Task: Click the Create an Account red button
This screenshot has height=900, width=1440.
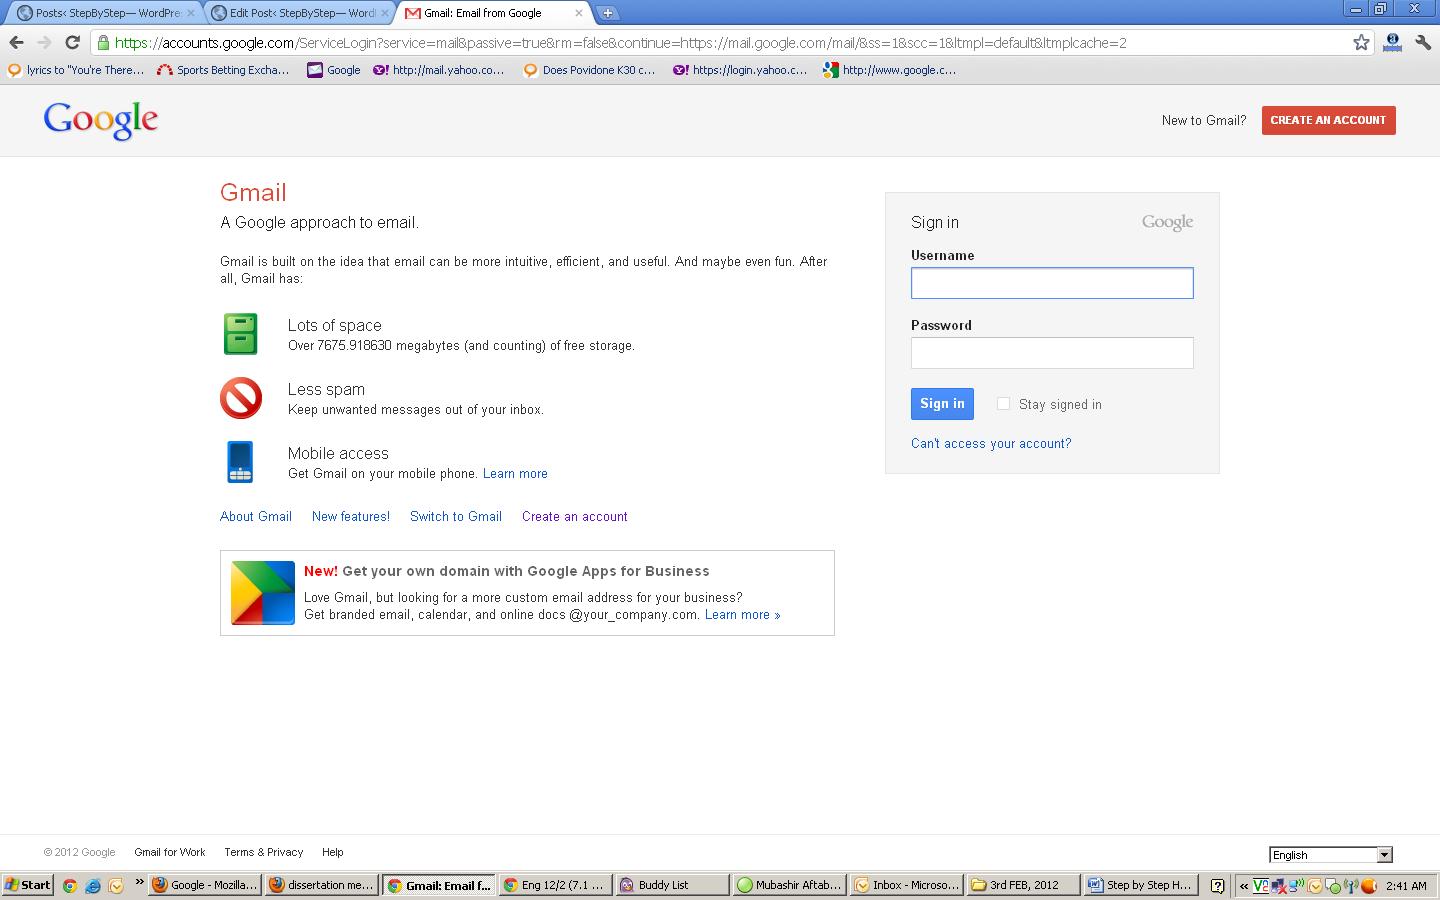Action: click(x=1328, y=120)
